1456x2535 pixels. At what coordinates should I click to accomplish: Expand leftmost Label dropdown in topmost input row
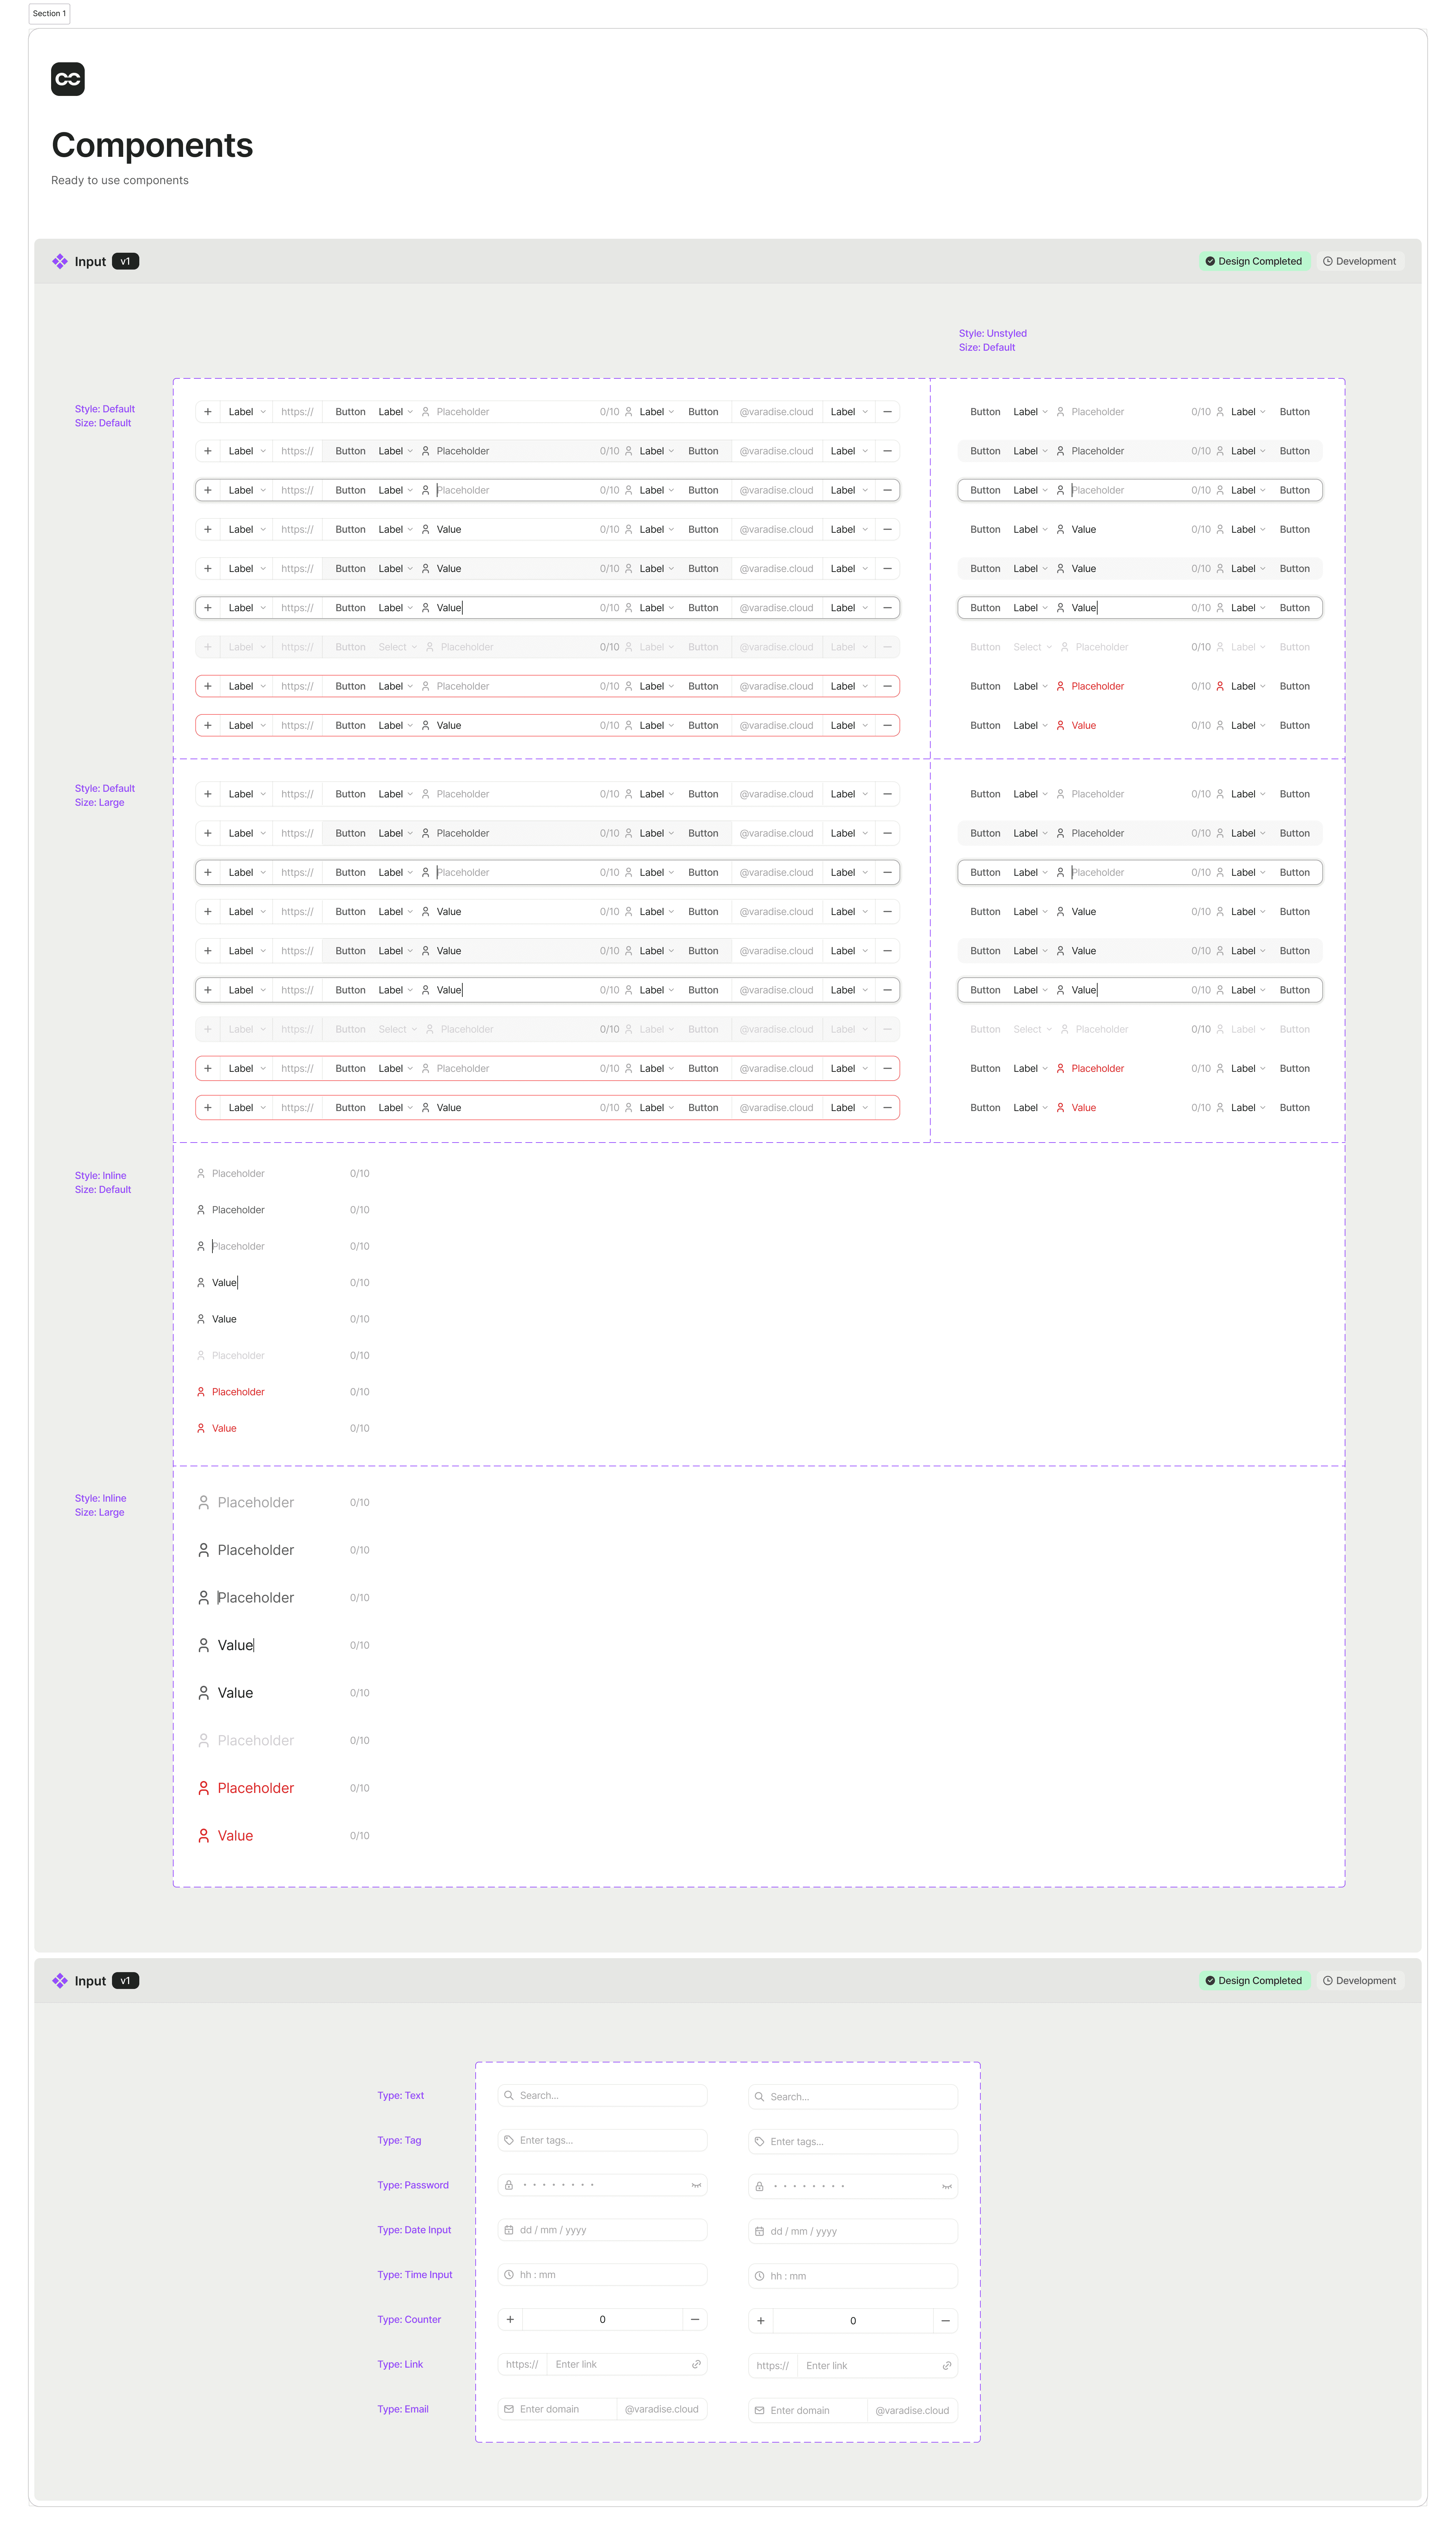point(247,412)
